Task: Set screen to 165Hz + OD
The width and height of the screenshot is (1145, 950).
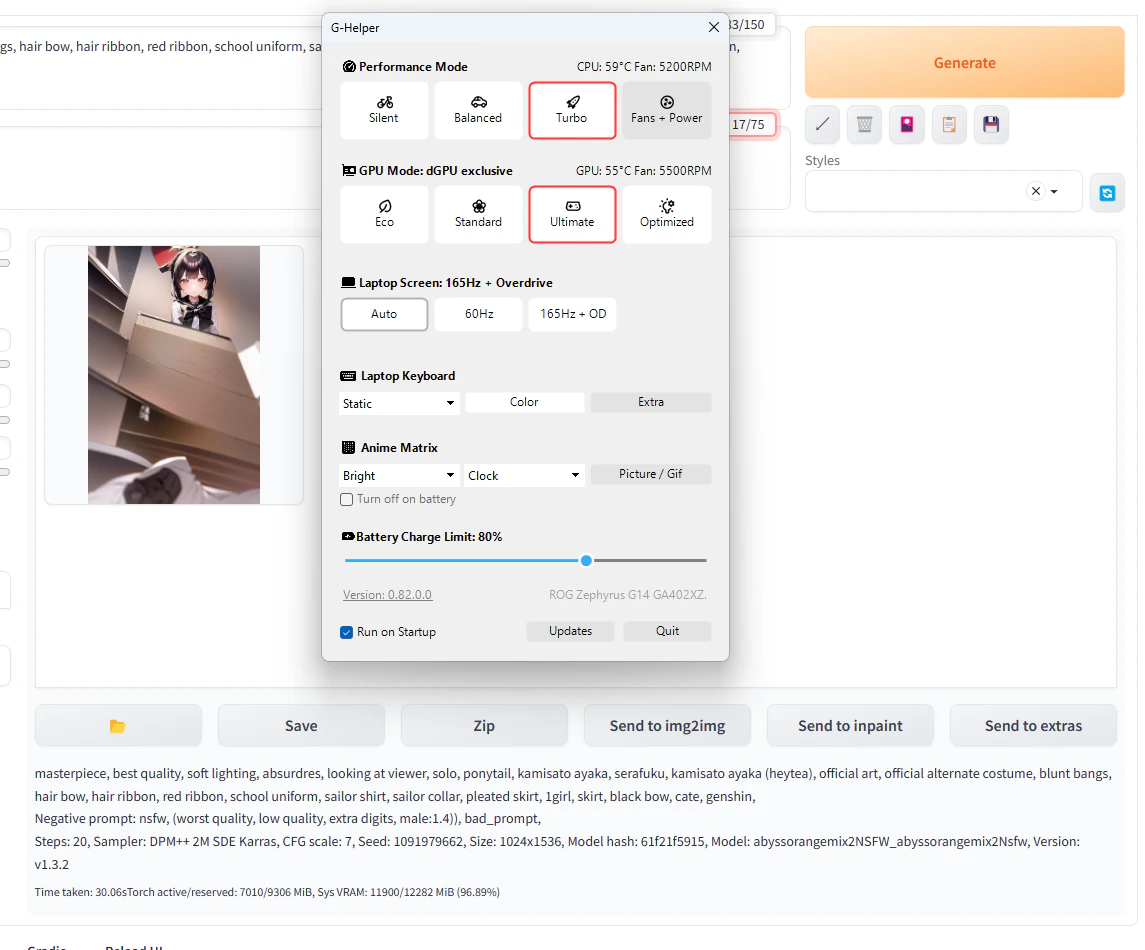Action: pyautogui.click(x=572, y=314)
